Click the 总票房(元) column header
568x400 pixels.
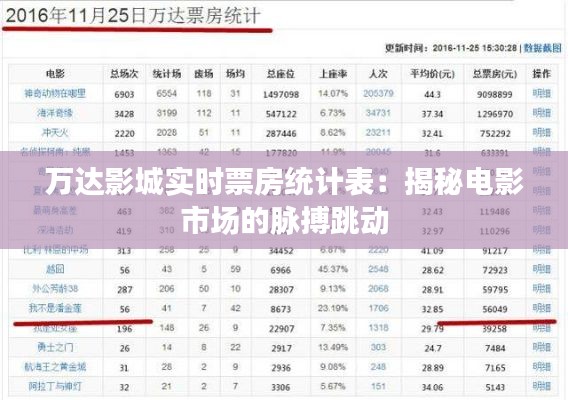(495, 74)
